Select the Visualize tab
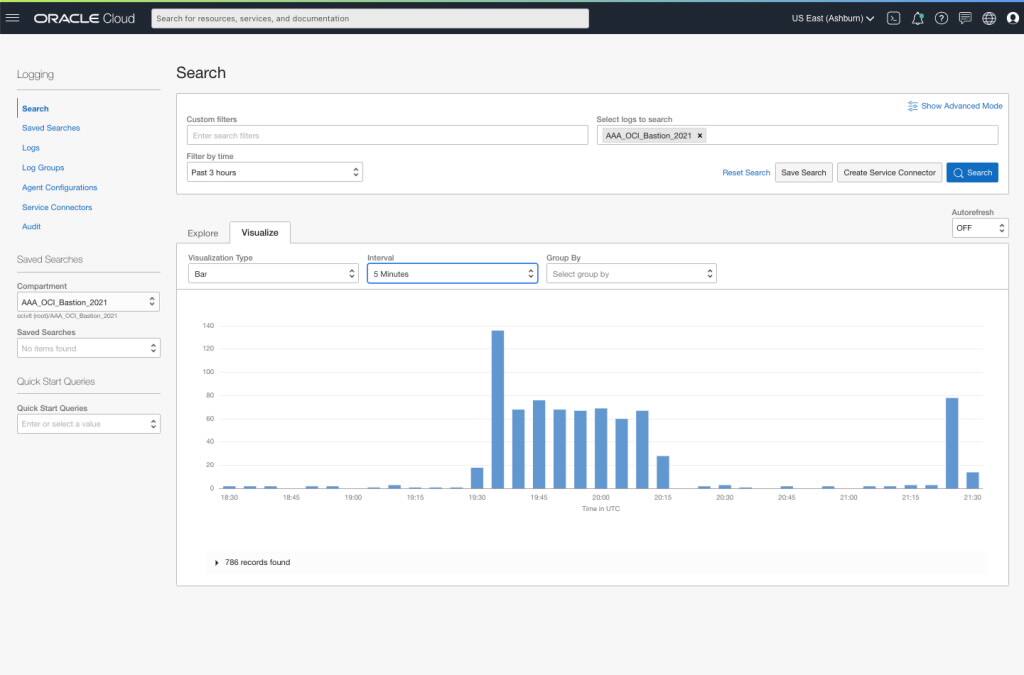 (259, 232)
